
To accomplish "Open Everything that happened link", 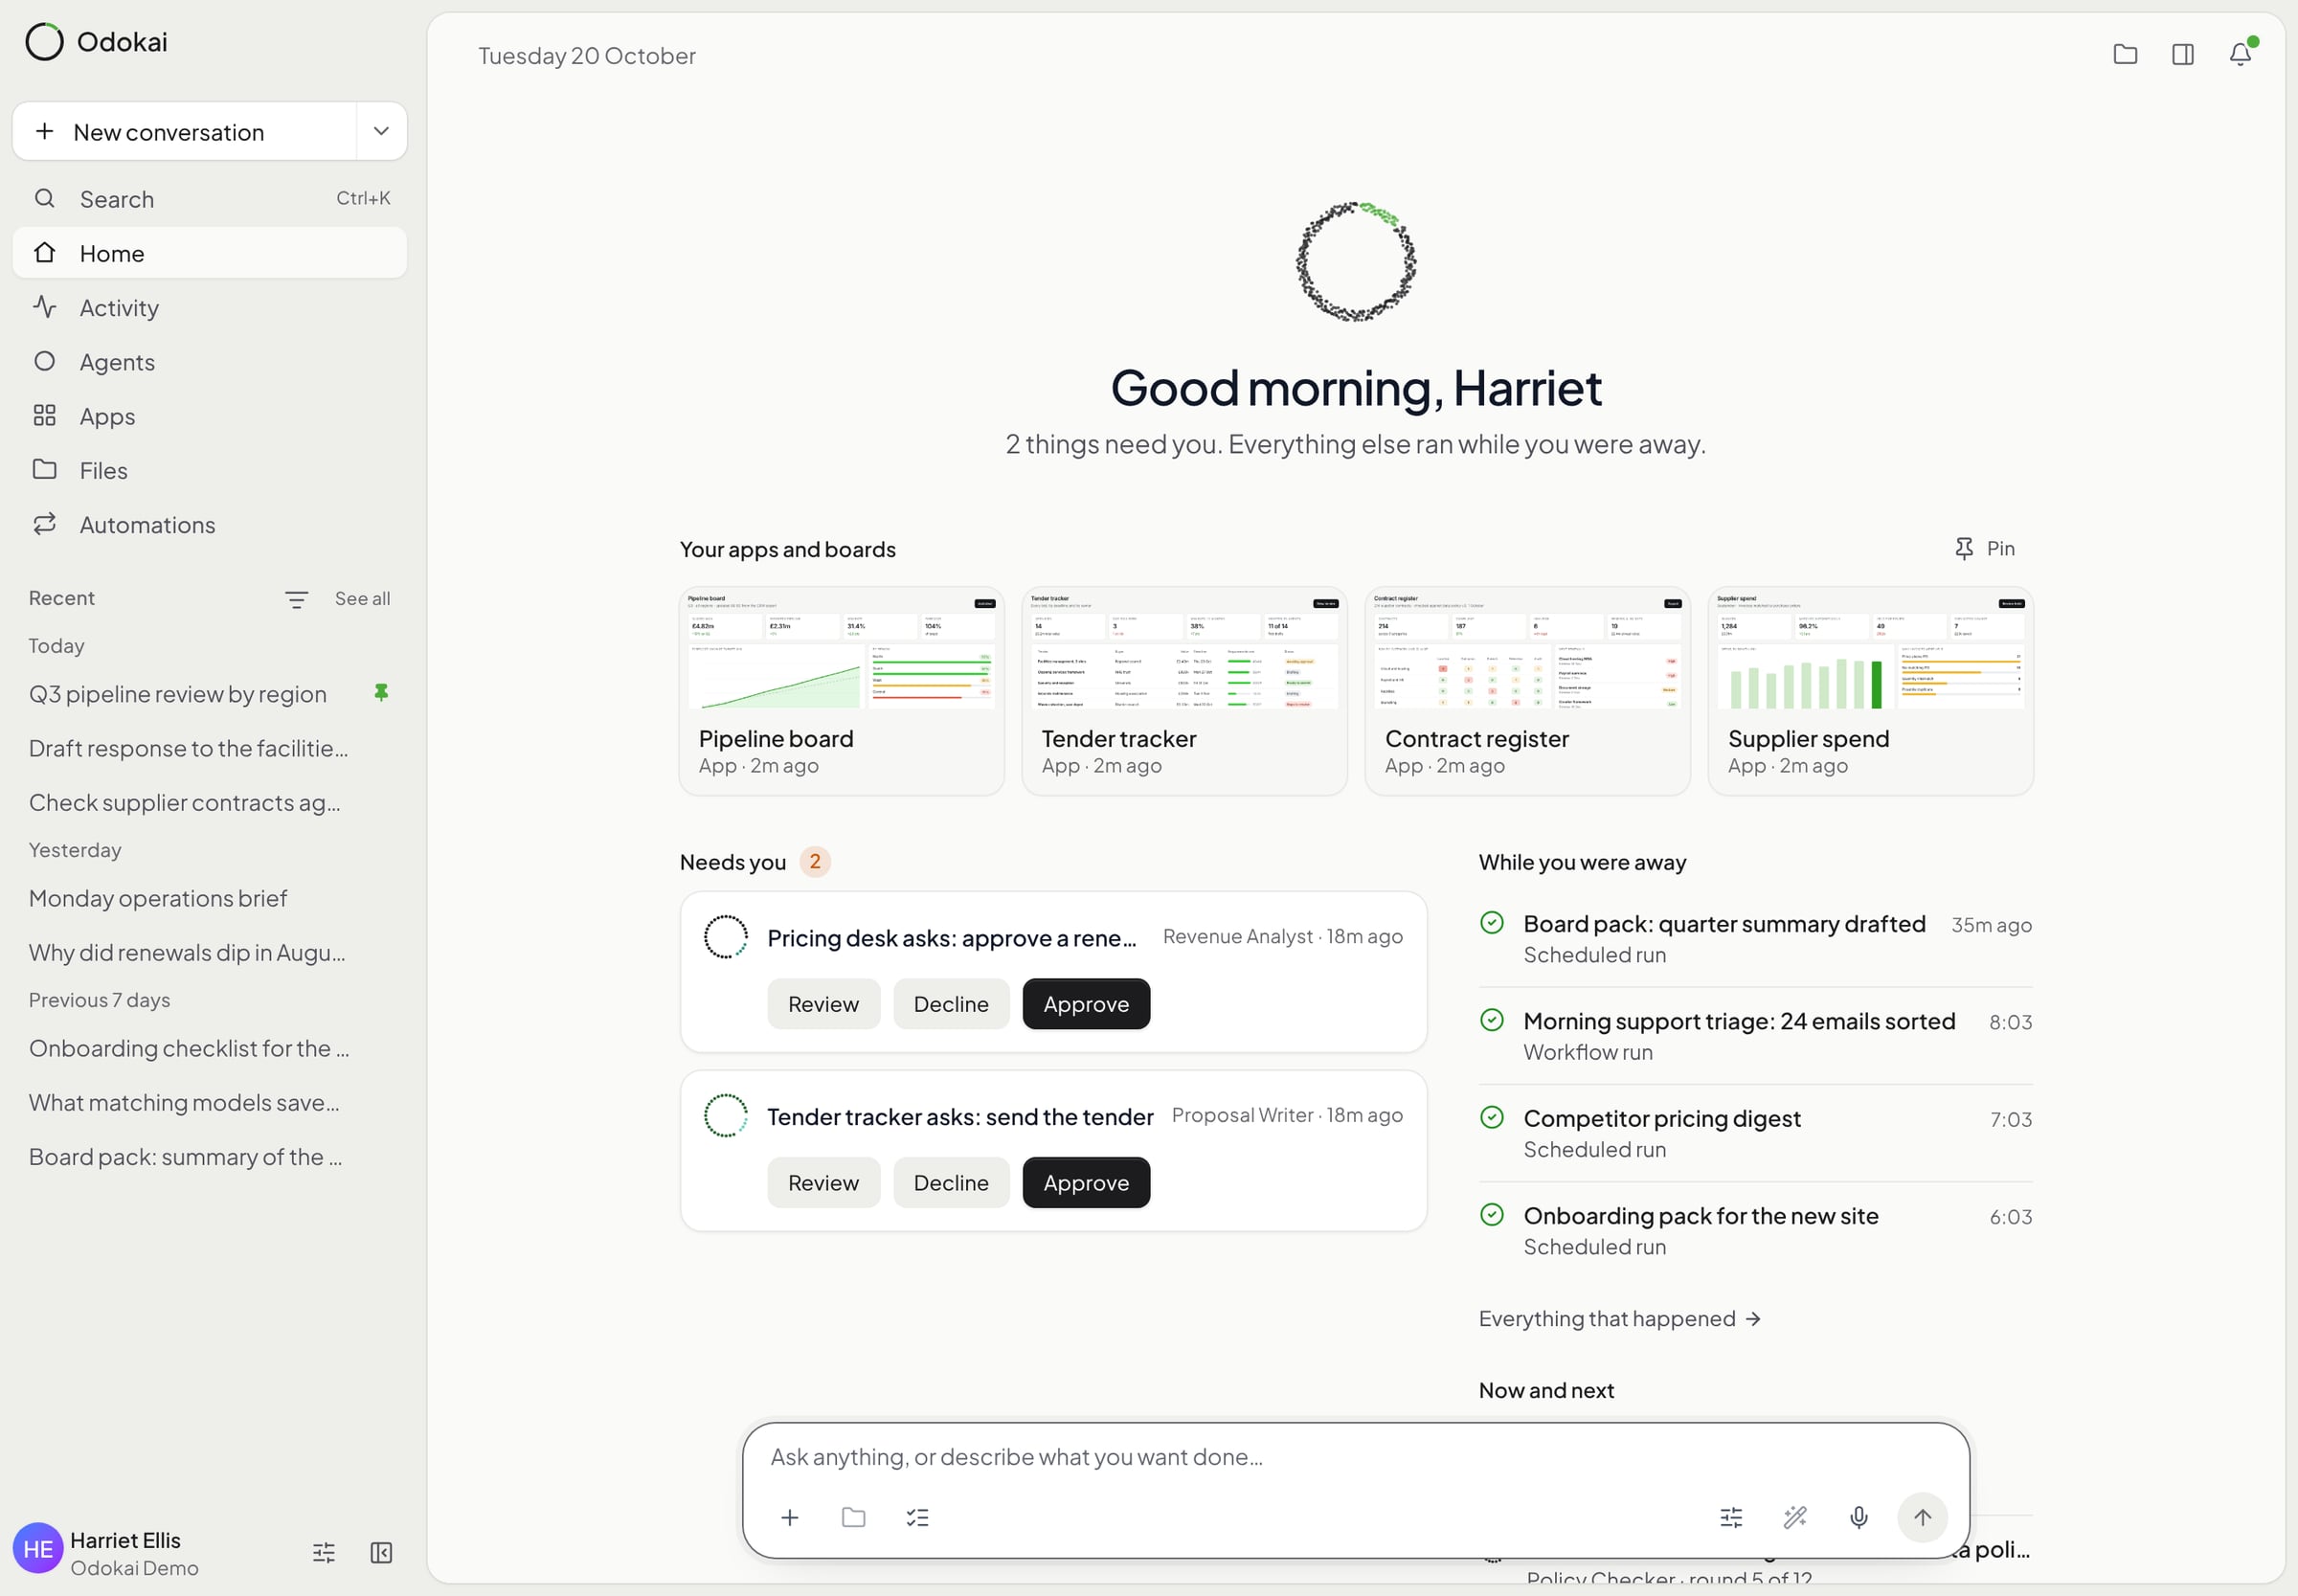I will (1619, 1318).
